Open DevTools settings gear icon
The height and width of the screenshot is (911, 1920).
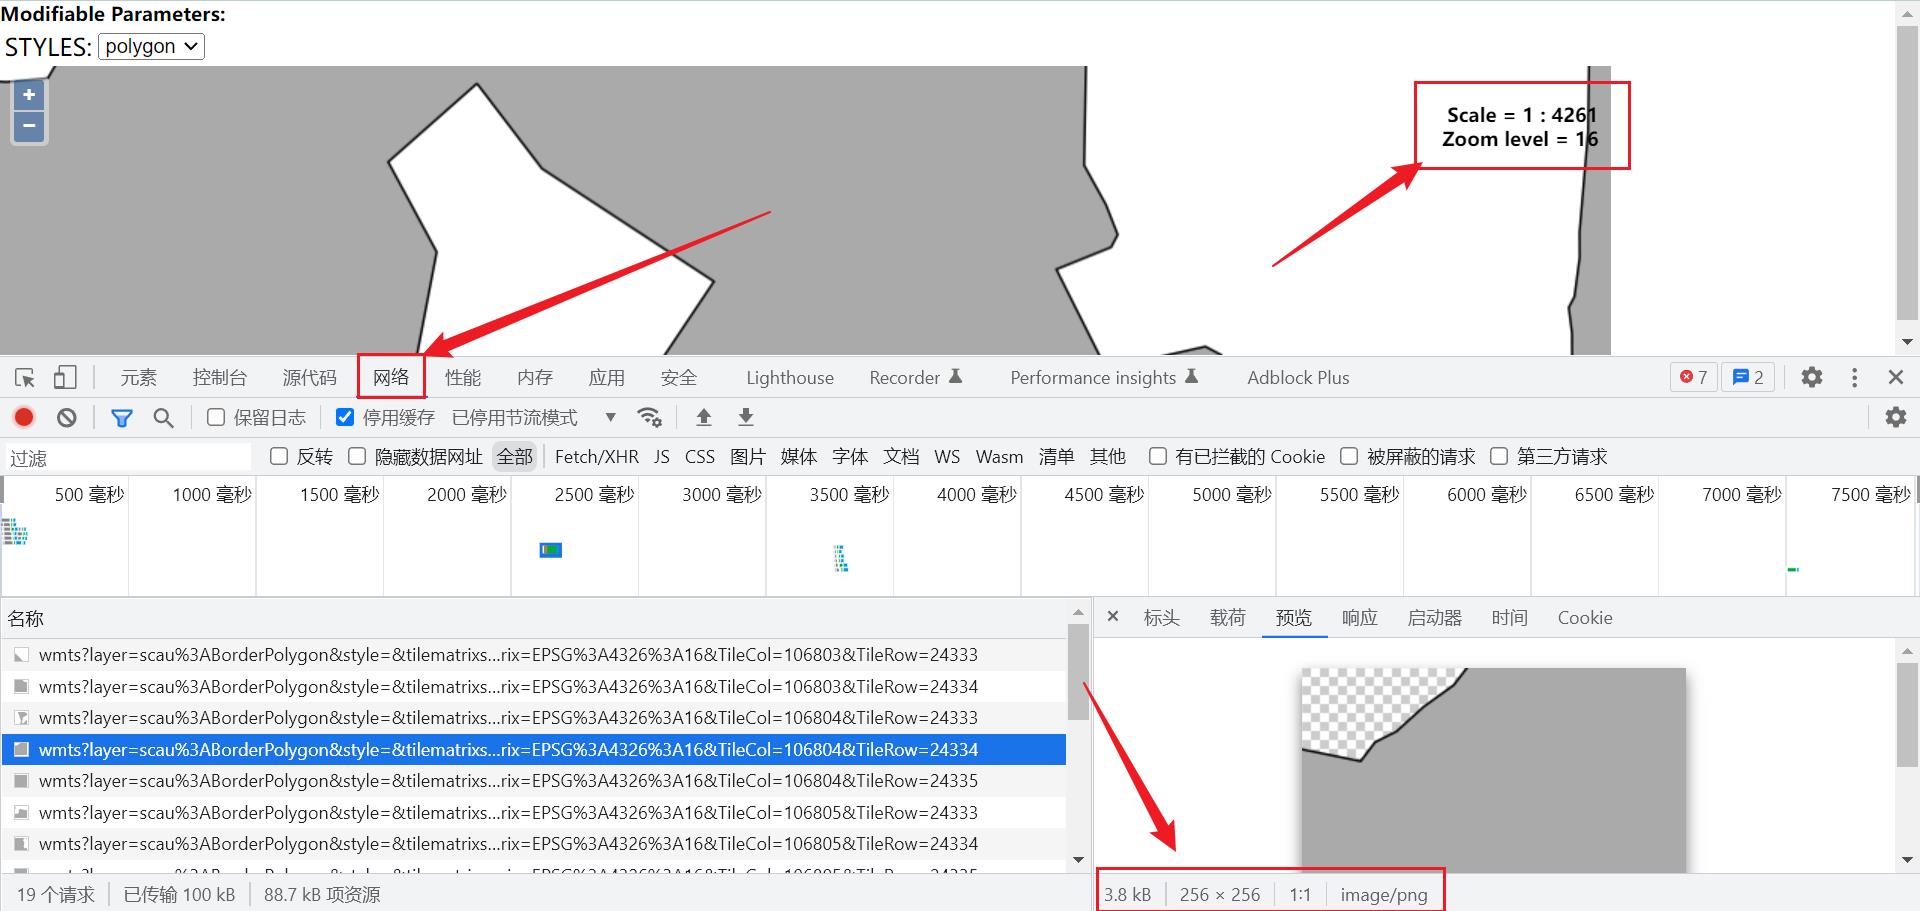(x=1812, y=377)
